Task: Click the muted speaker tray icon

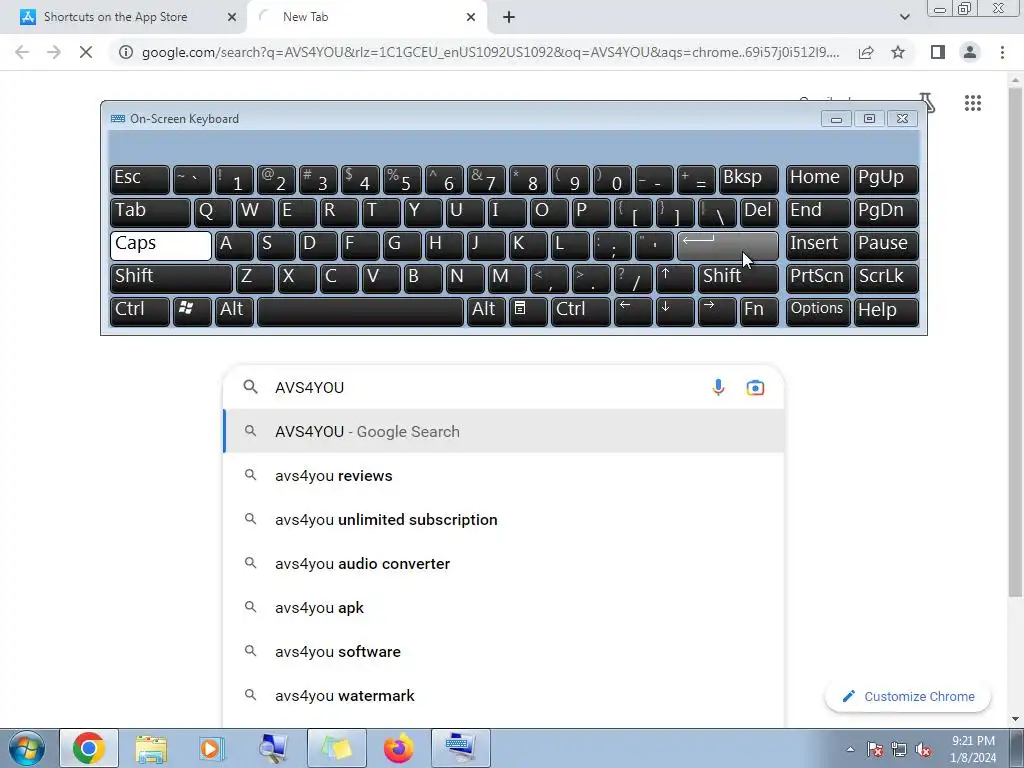Action: [x=923, y=749]
